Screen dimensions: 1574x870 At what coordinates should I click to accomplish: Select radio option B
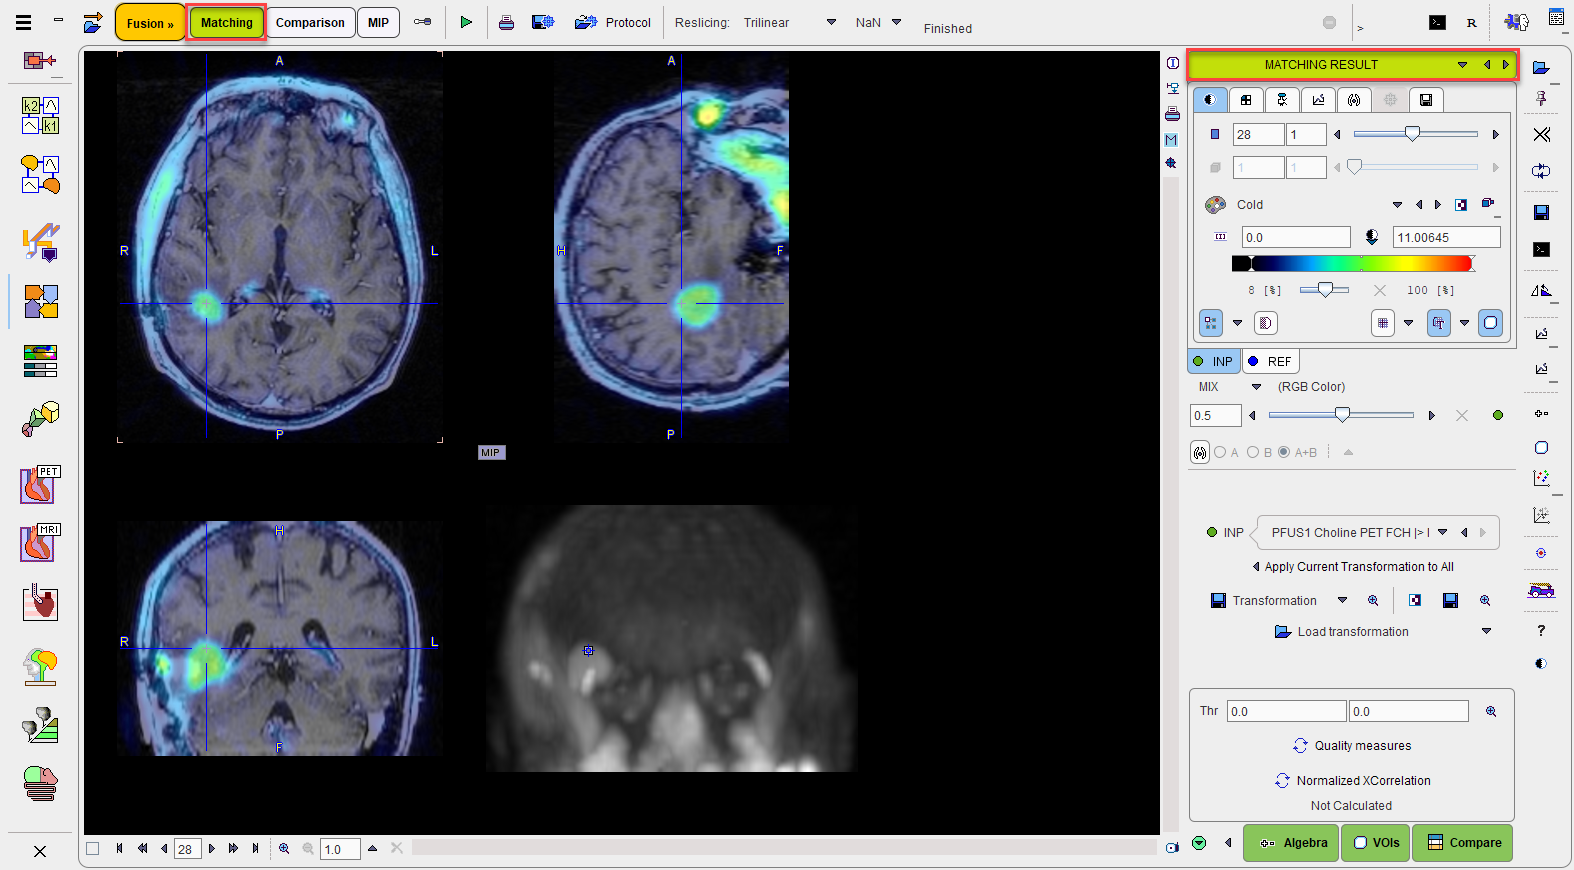coord(1253,452)
